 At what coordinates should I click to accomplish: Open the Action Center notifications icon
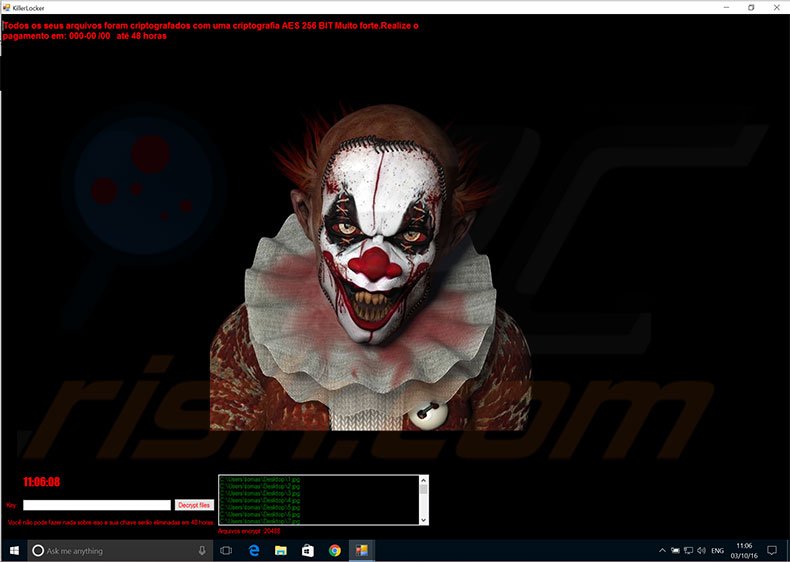[x=772, y=551]
